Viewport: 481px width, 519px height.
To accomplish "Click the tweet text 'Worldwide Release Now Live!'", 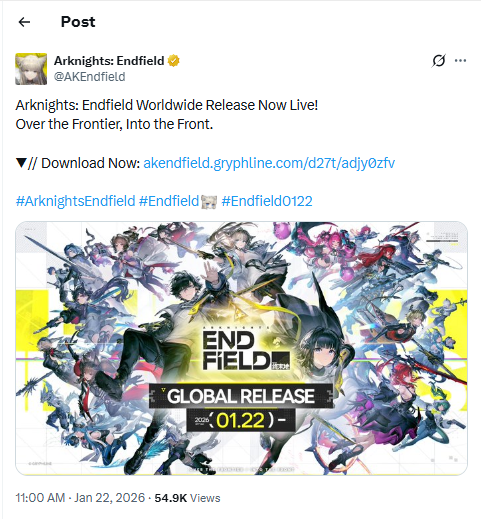I will point(227,105).
